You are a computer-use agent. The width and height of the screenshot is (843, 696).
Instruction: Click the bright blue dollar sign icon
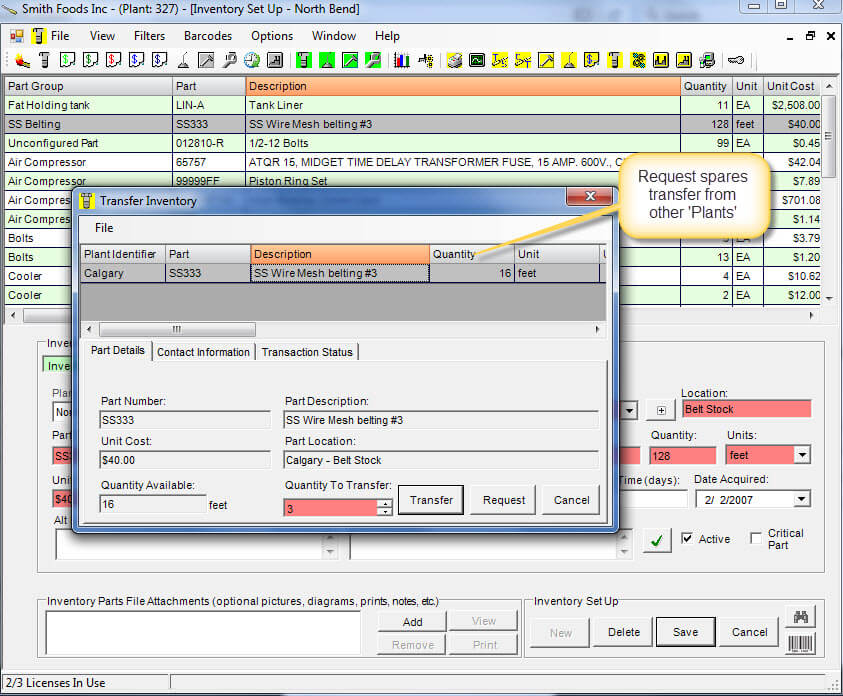point(137,60)
